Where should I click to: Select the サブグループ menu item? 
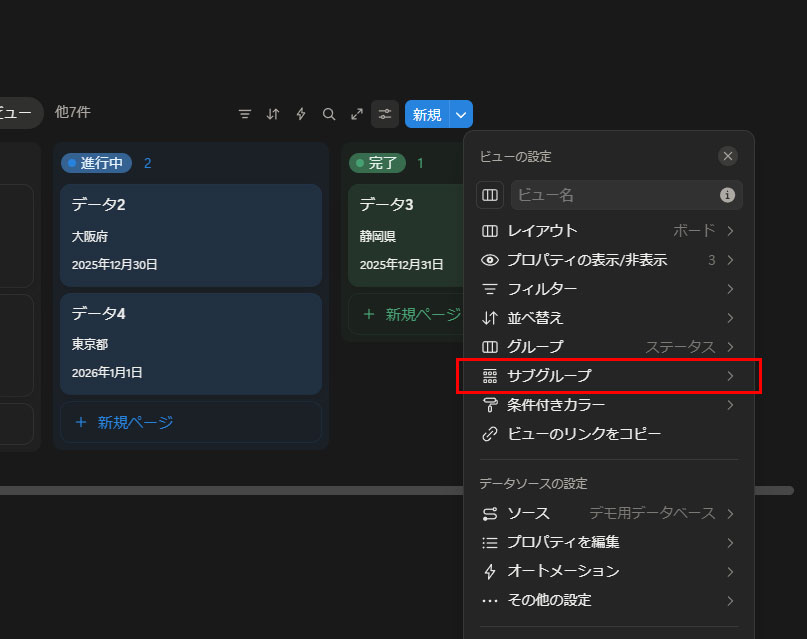[608, 376]
